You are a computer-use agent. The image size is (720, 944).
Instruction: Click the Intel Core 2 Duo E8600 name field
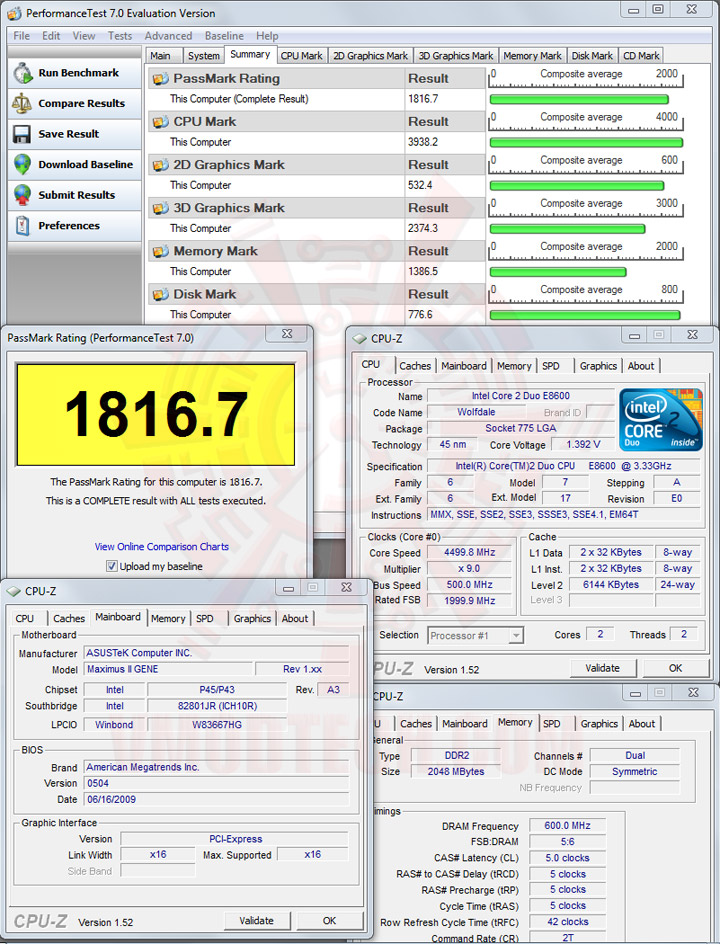point(520,396)
